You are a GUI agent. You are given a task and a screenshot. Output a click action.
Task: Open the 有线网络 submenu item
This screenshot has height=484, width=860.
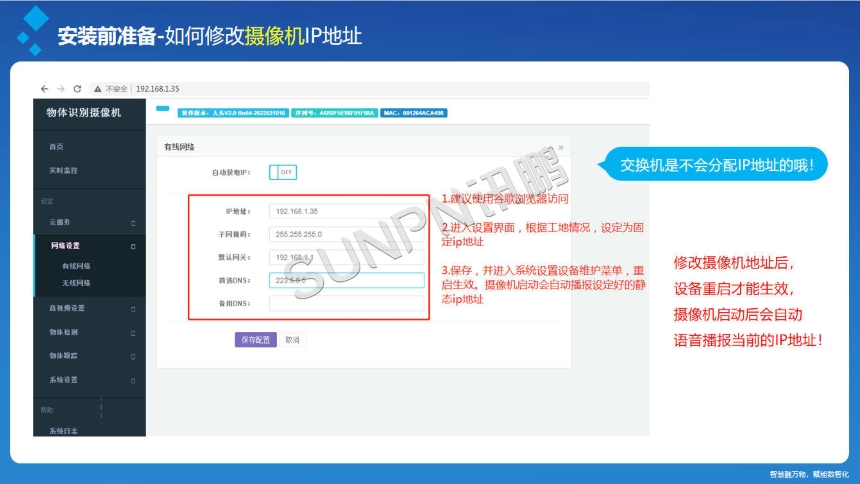point(76,266)
